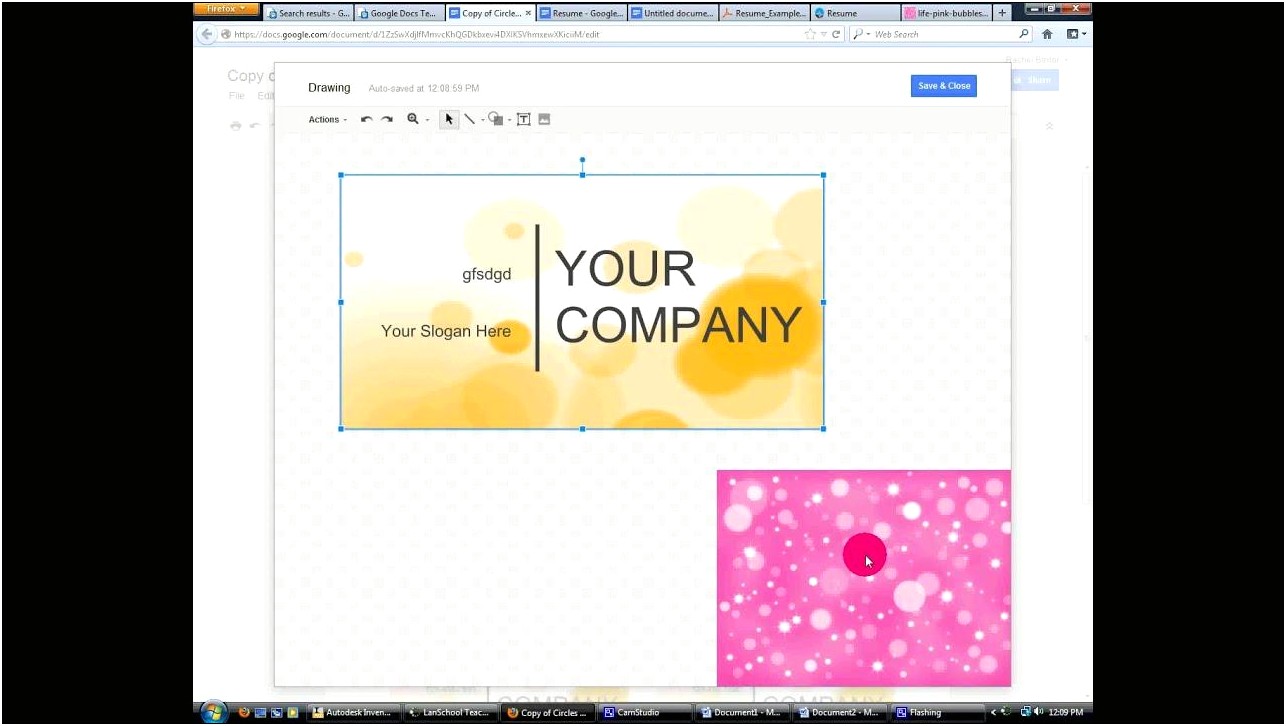This screenshot has width=1286, height=726.
Task: Open Document1 taskbar item
Action: pos(742,713)
